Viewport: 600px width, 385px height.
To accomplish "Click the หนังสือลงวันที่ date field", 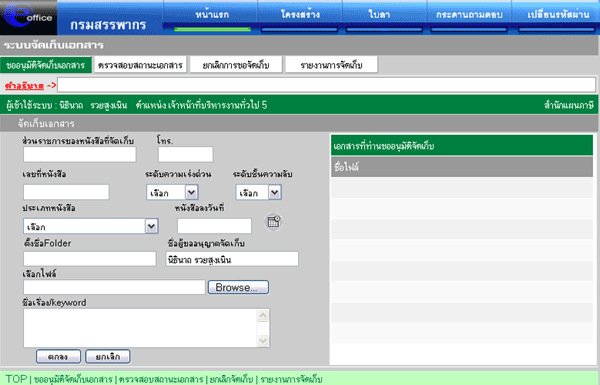I will (x=214, y=226).
